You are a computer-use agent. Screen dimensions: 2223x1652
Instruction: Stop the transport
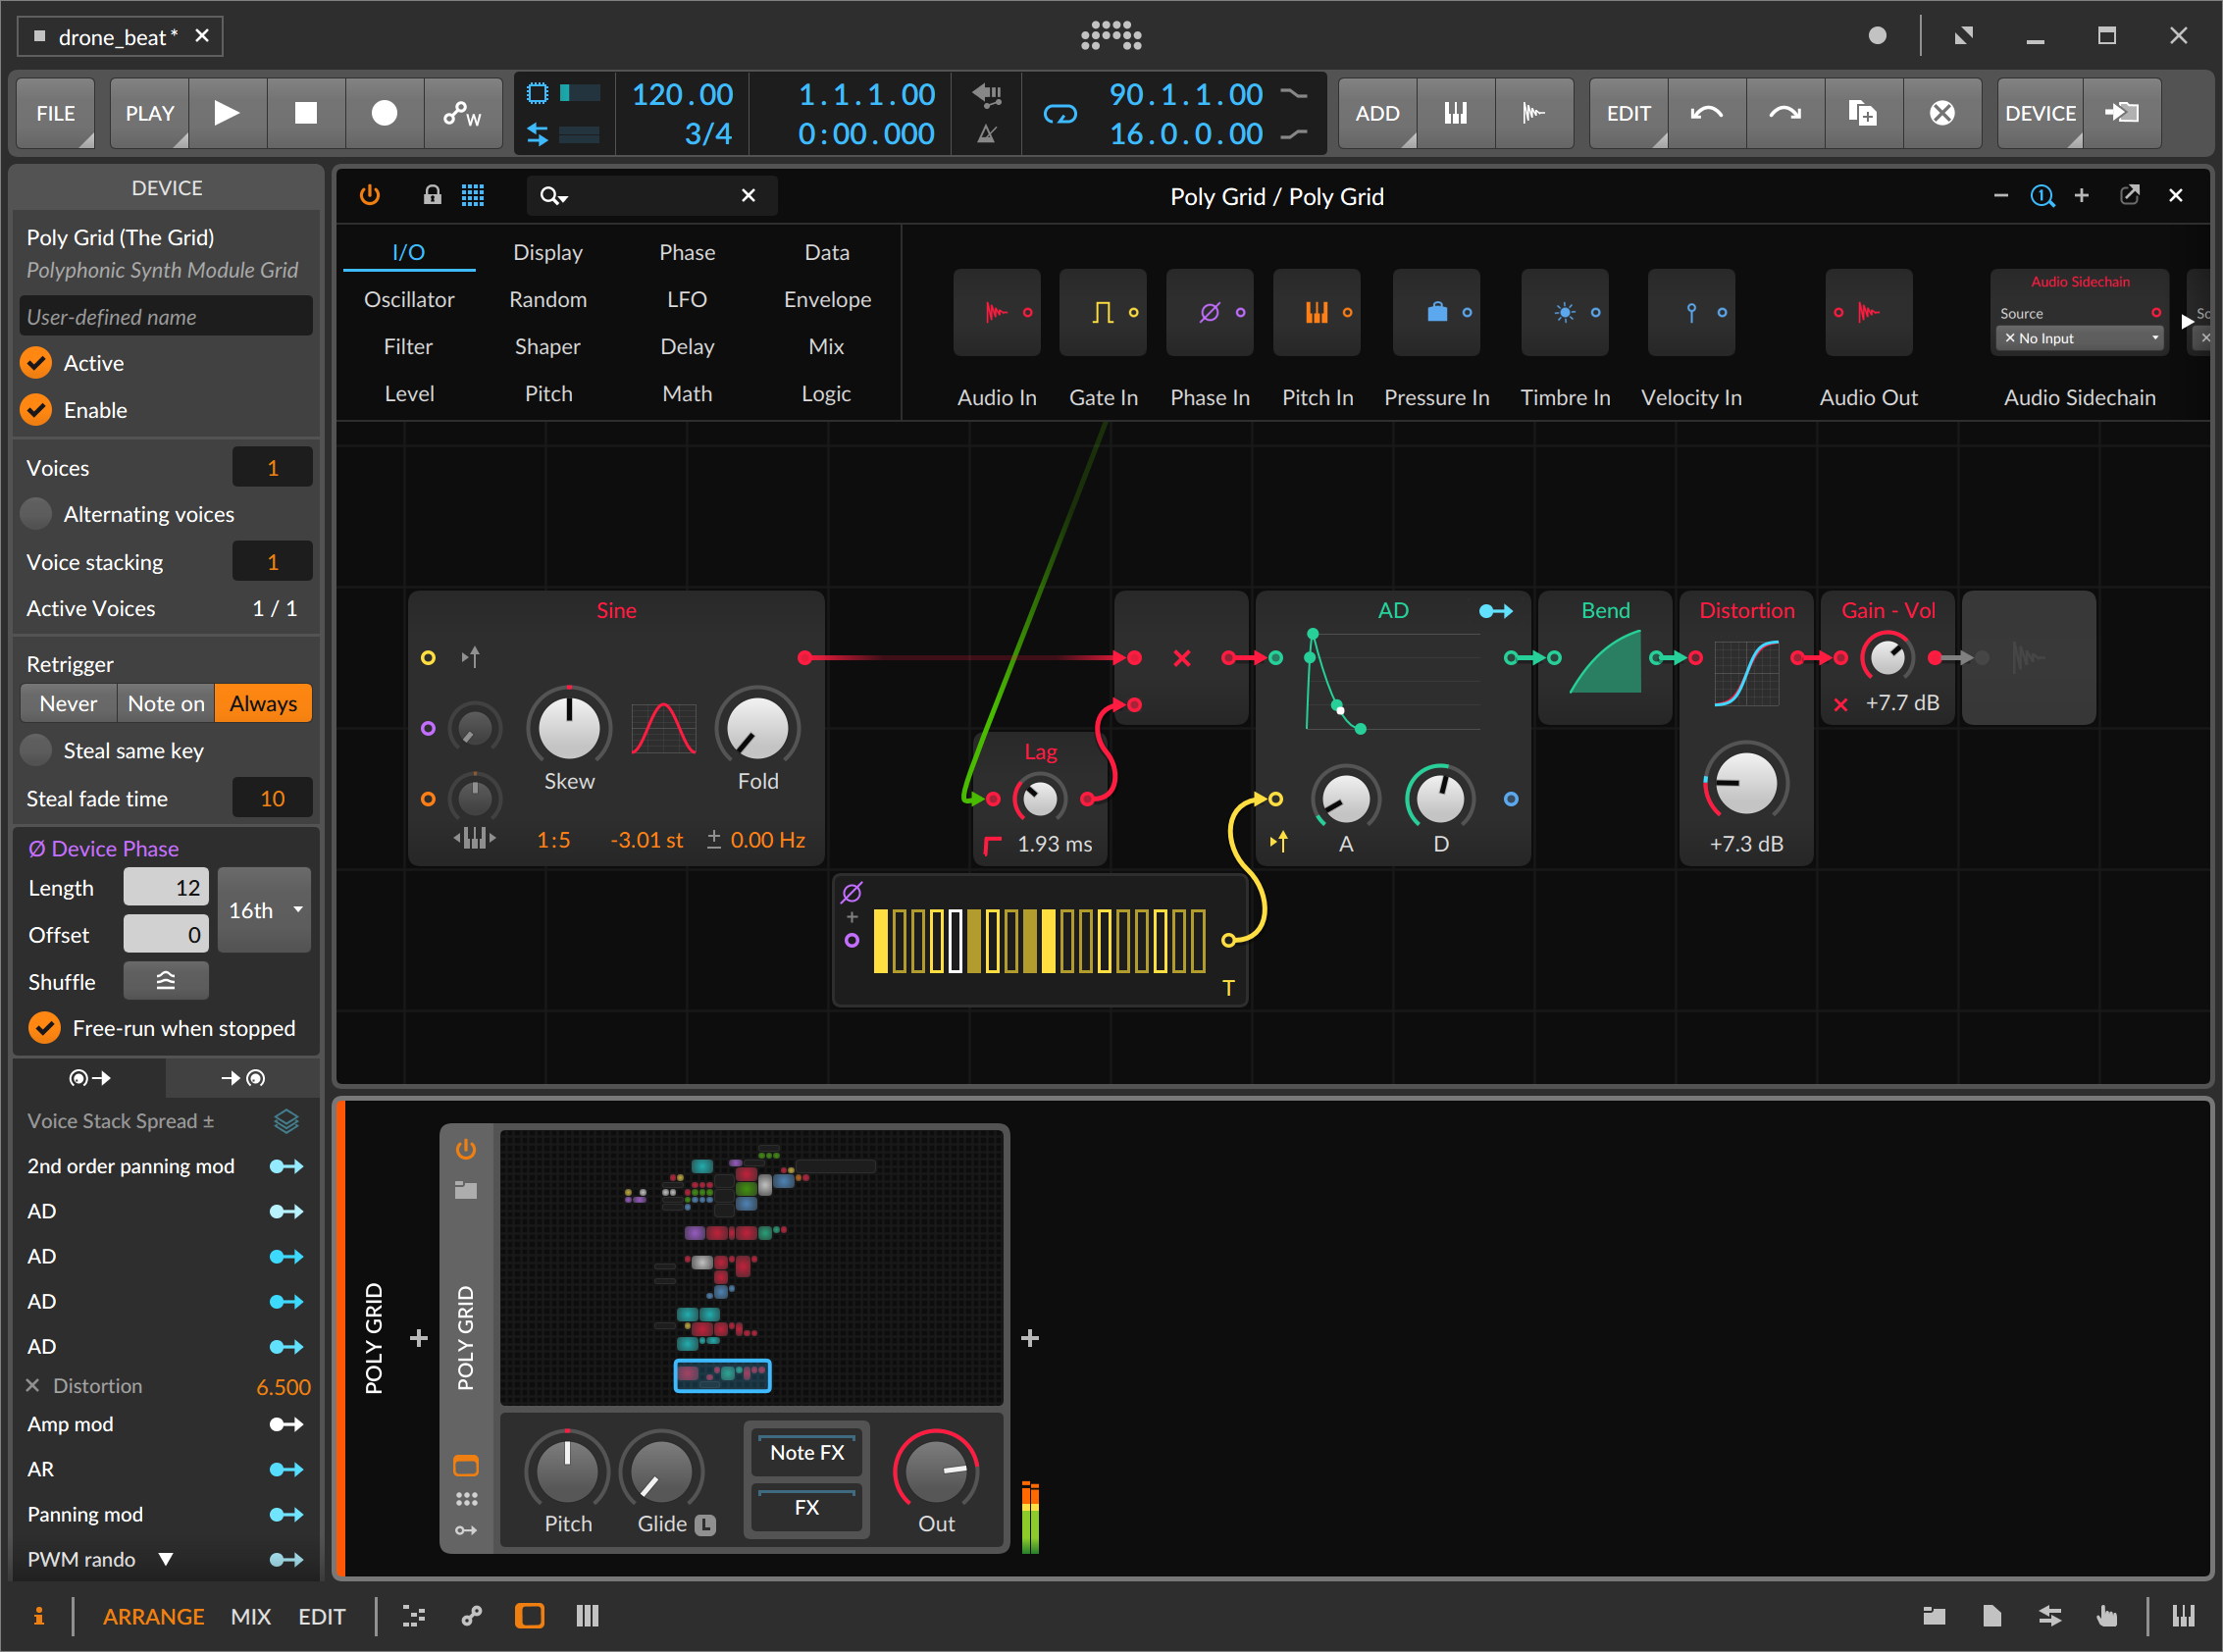(x=306, y=113)
